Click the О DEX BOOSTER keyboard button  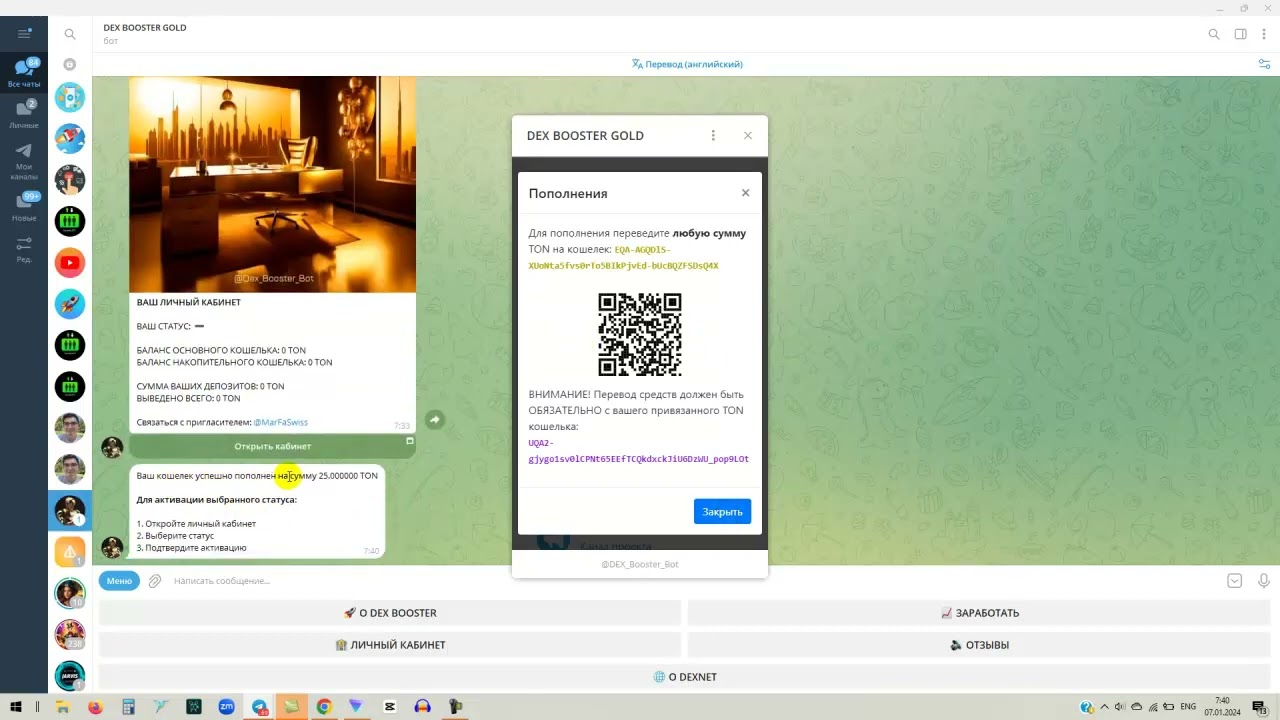point(390,613)
